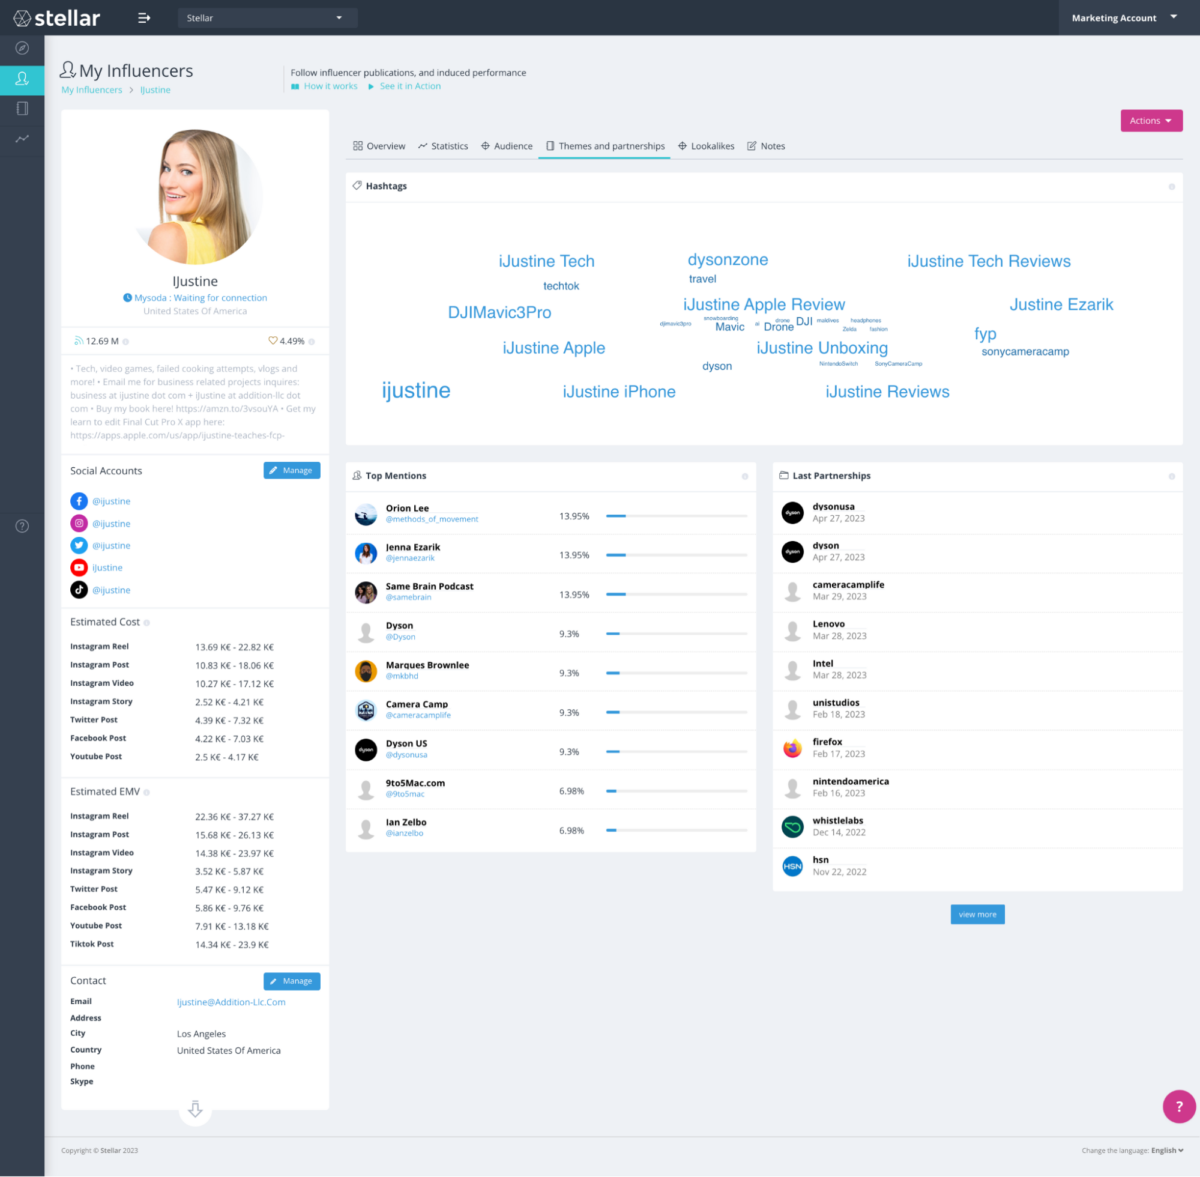Open the compass explore icon in the sidebar

(x=22, y=47)
